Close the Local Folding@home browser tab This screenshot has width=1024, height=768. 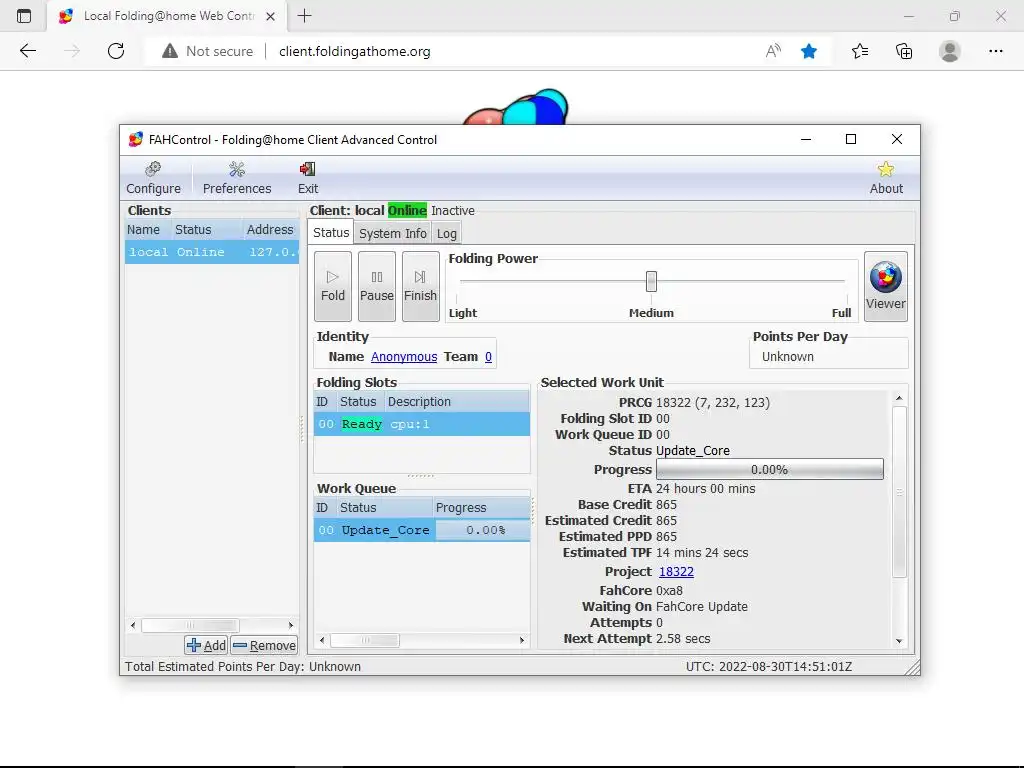pos(270,16)
